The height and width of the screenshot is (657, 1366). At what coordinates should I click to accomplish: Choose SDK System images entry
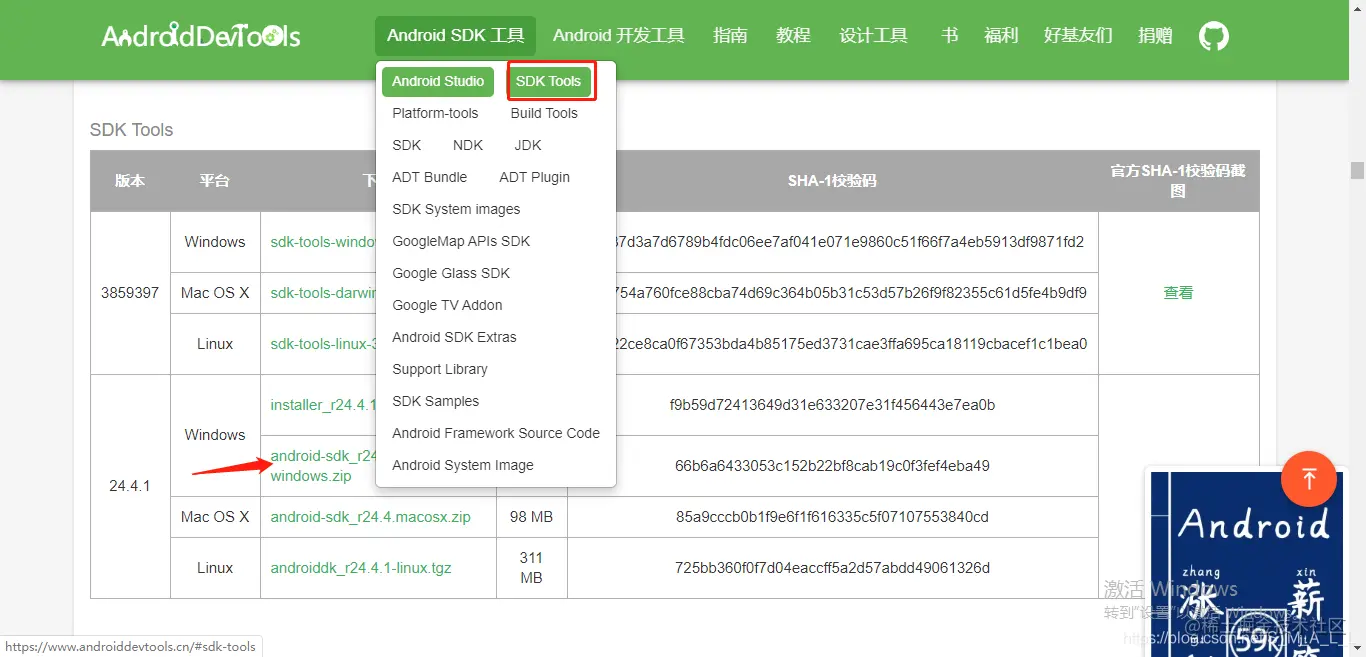(x=456, y=209)
